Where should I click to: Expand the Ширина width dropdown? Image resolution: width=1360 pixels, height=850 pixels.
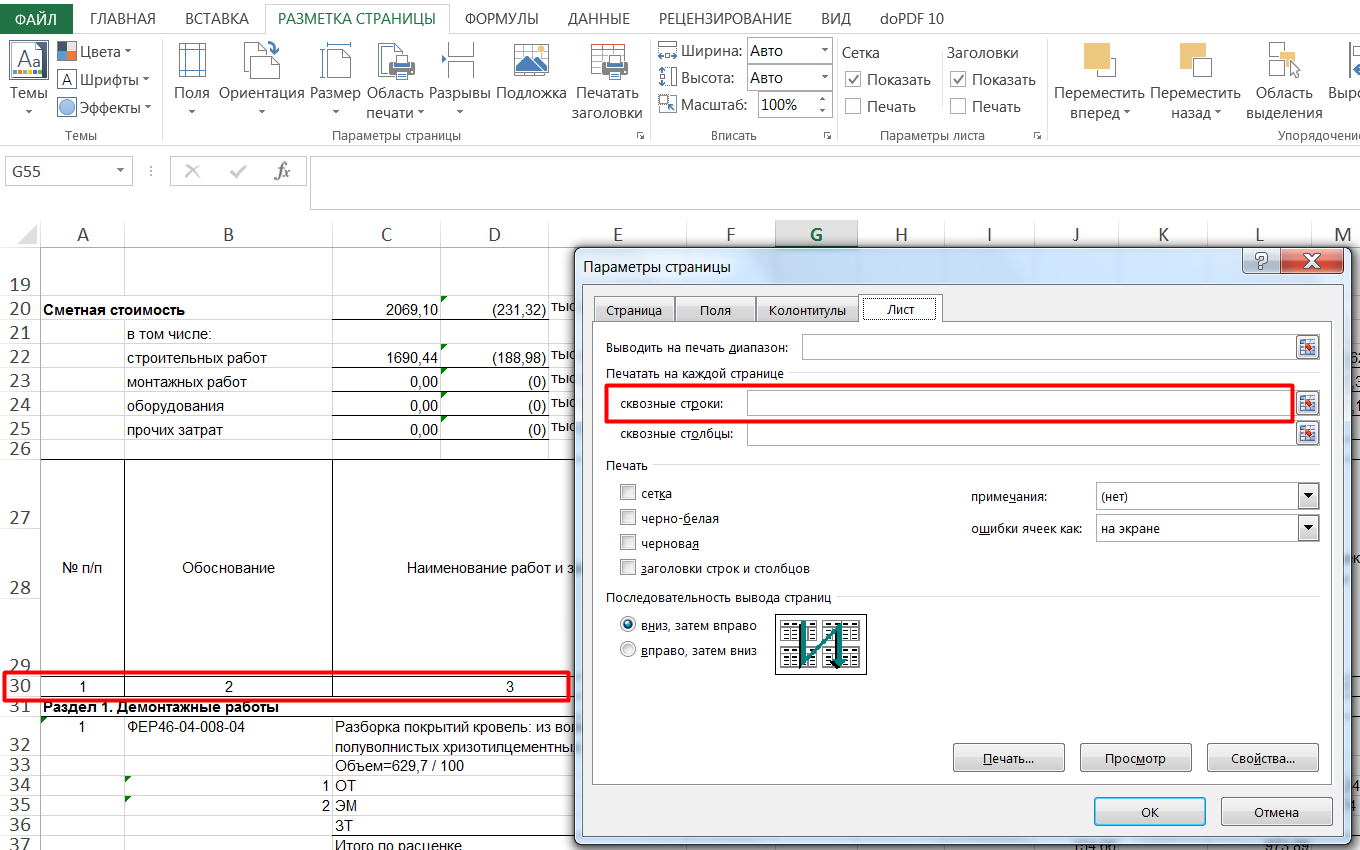click(x=824, y=51)
